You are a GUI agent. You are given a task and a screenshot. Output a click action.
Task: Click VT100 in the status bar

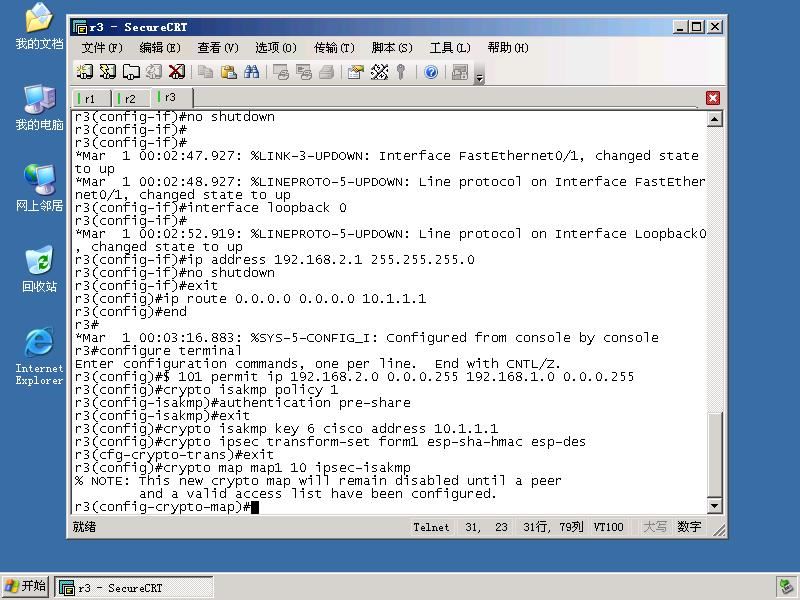click(608, 527)
